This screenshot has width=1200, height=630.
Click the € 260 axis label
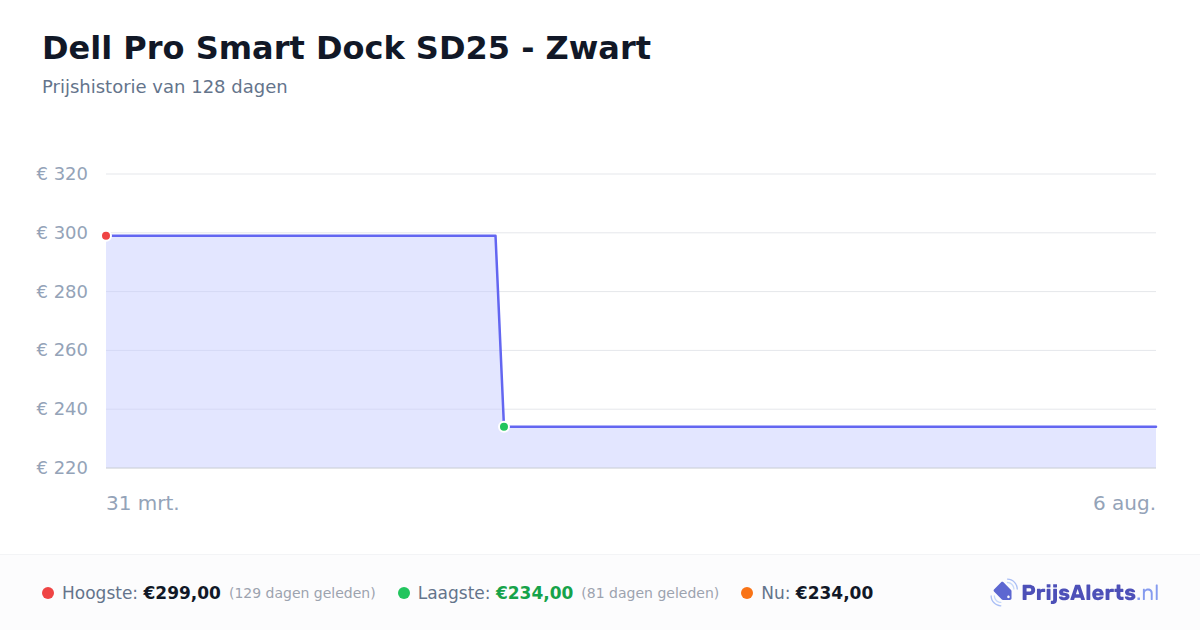pyautogui.click(x=62, y=350)
